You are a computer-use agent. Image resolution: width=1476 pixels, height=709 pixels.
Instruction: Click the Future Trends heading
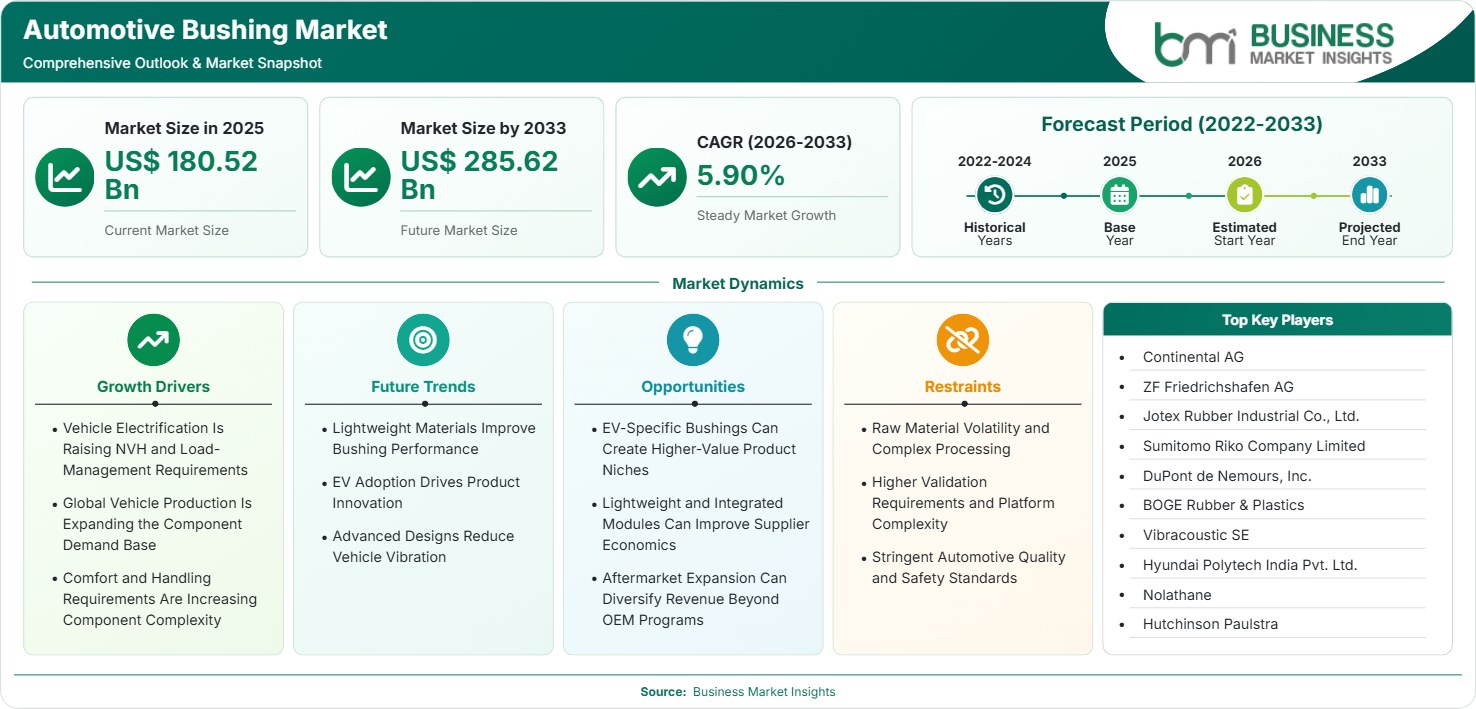point(423,387)
